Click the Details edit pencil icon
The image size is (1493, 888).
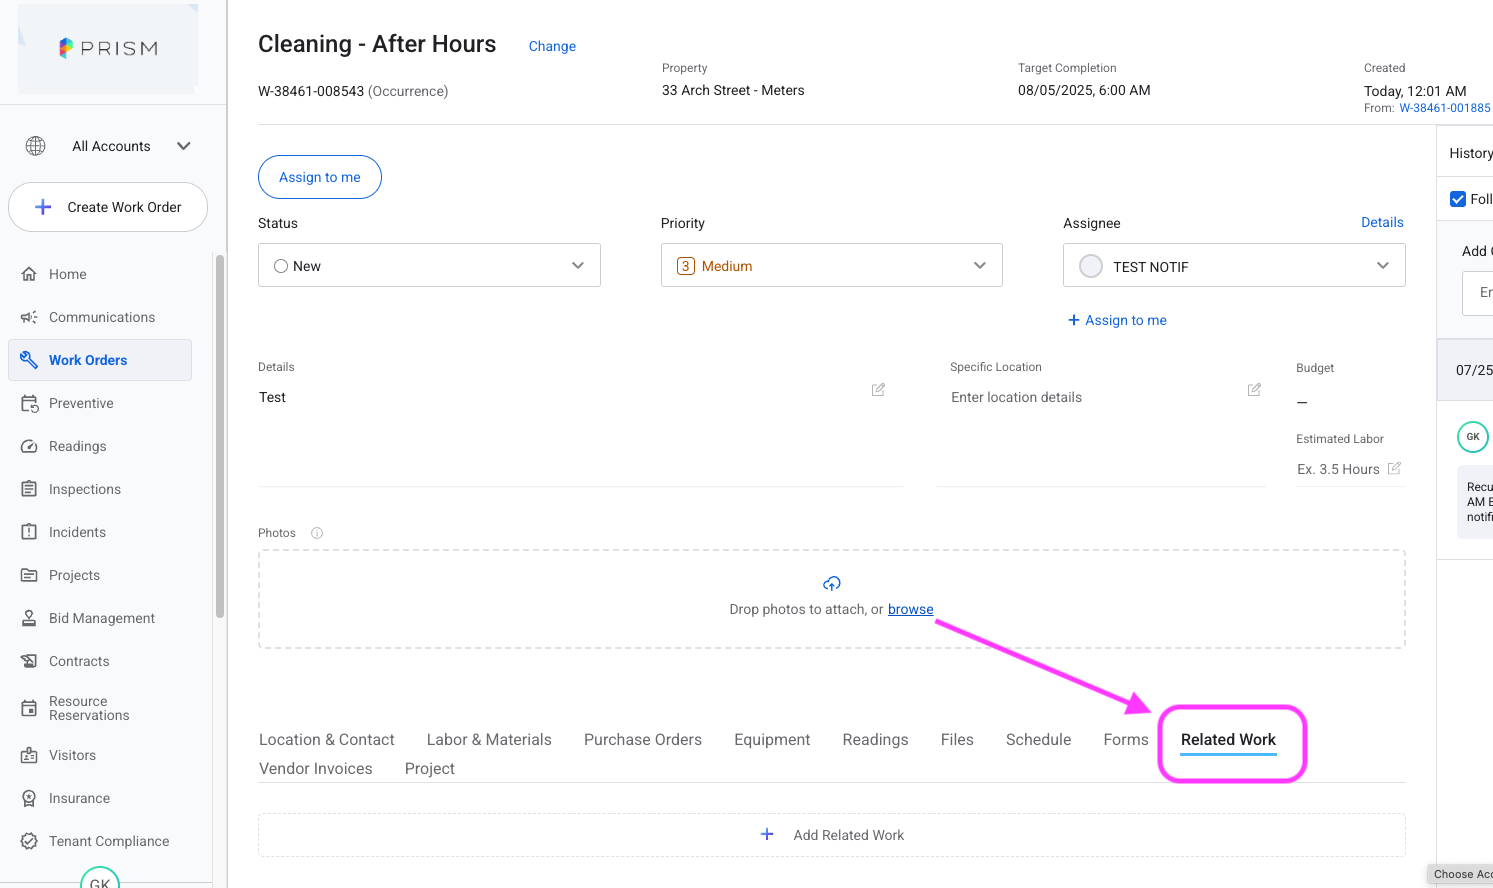[878, 390]
